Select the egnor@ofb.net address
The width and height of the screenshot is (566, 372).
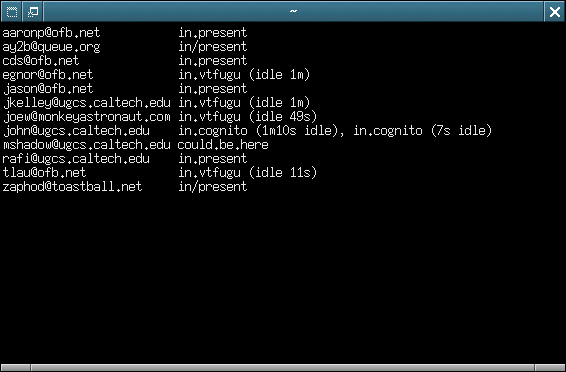[48, 75]
